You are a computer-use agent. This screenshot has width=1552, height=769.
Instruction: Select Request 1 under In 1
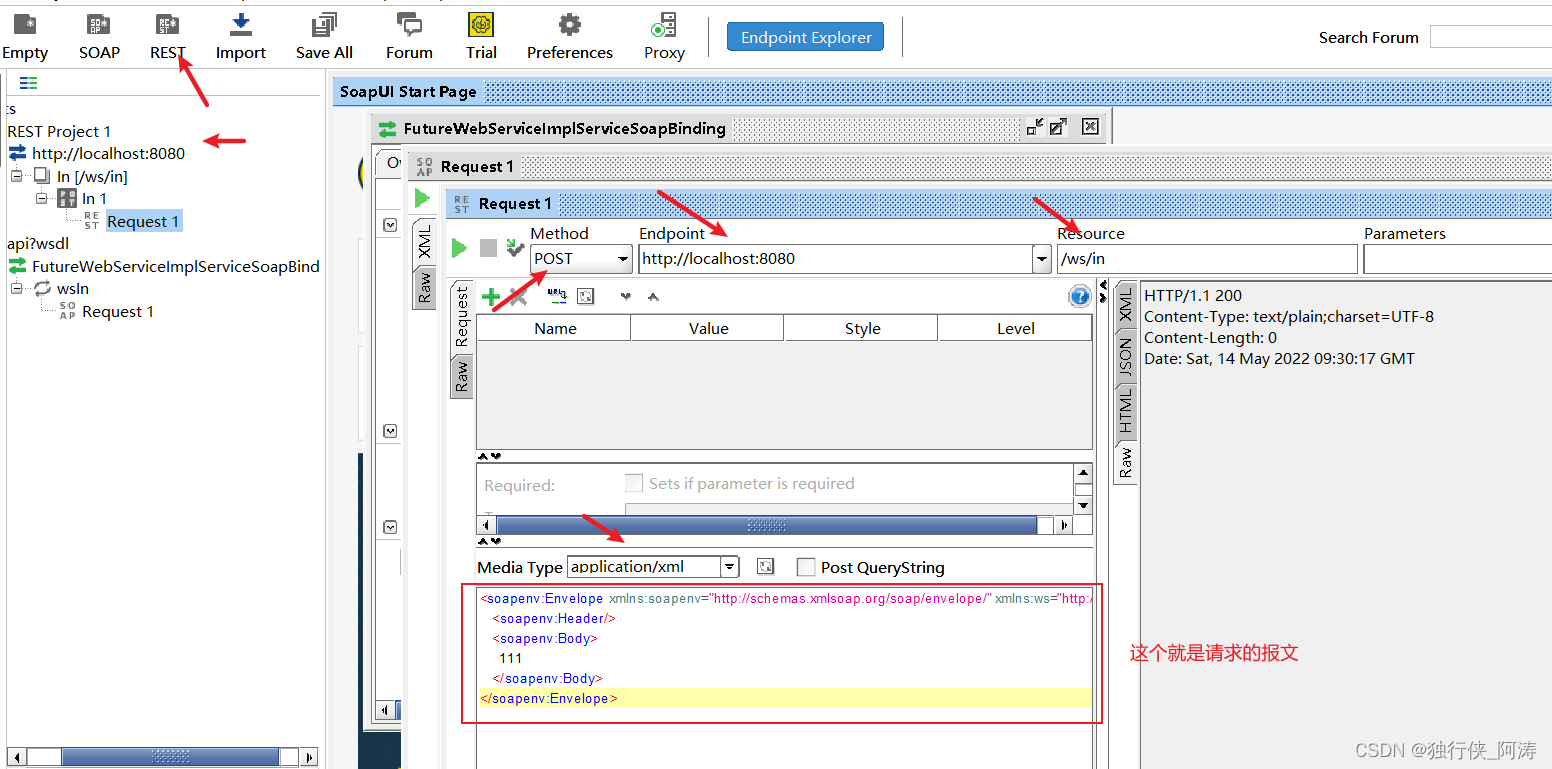[143, 220]
